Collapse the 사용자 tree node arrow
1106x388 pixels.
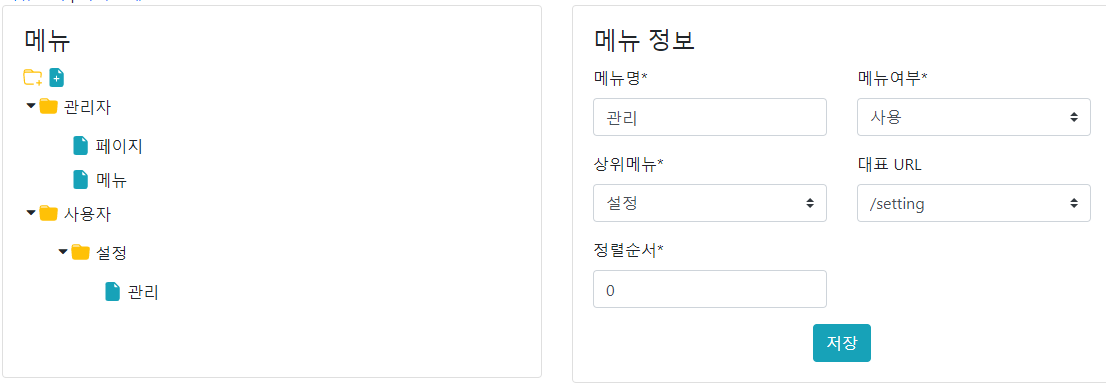(31, 212)
